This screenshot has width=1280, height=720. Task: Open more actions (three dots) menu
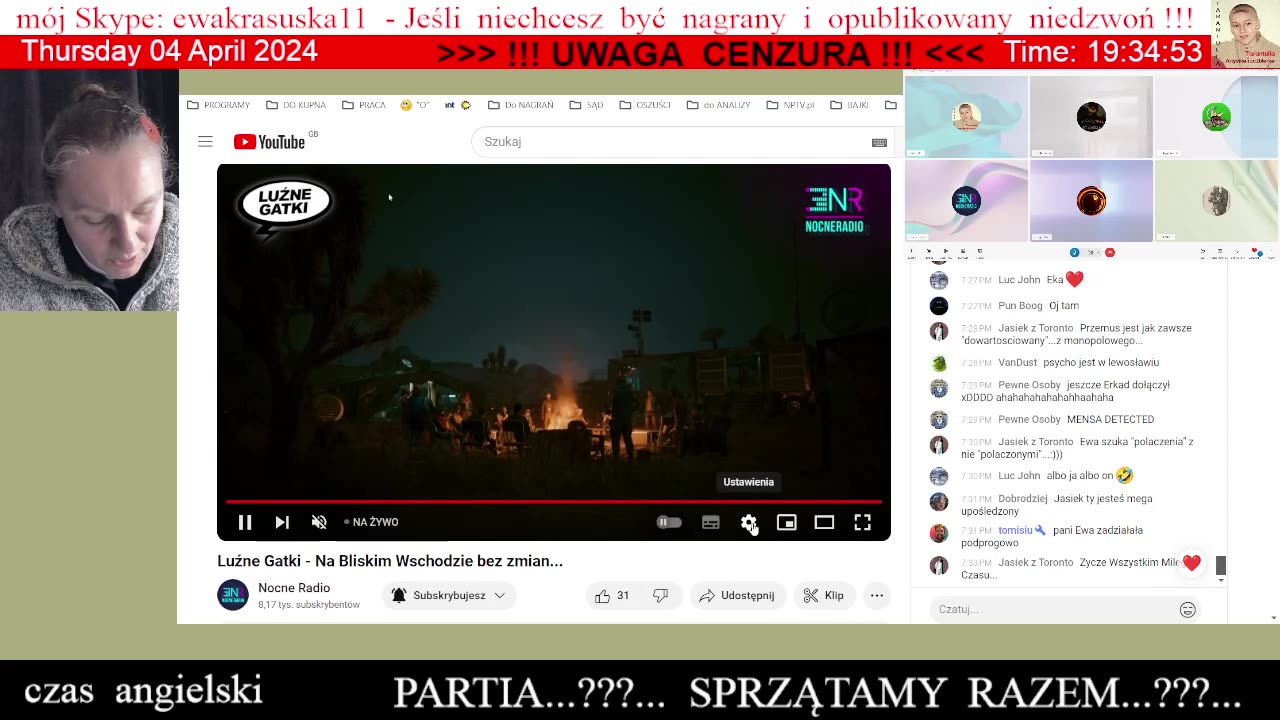tap(877, 595)
